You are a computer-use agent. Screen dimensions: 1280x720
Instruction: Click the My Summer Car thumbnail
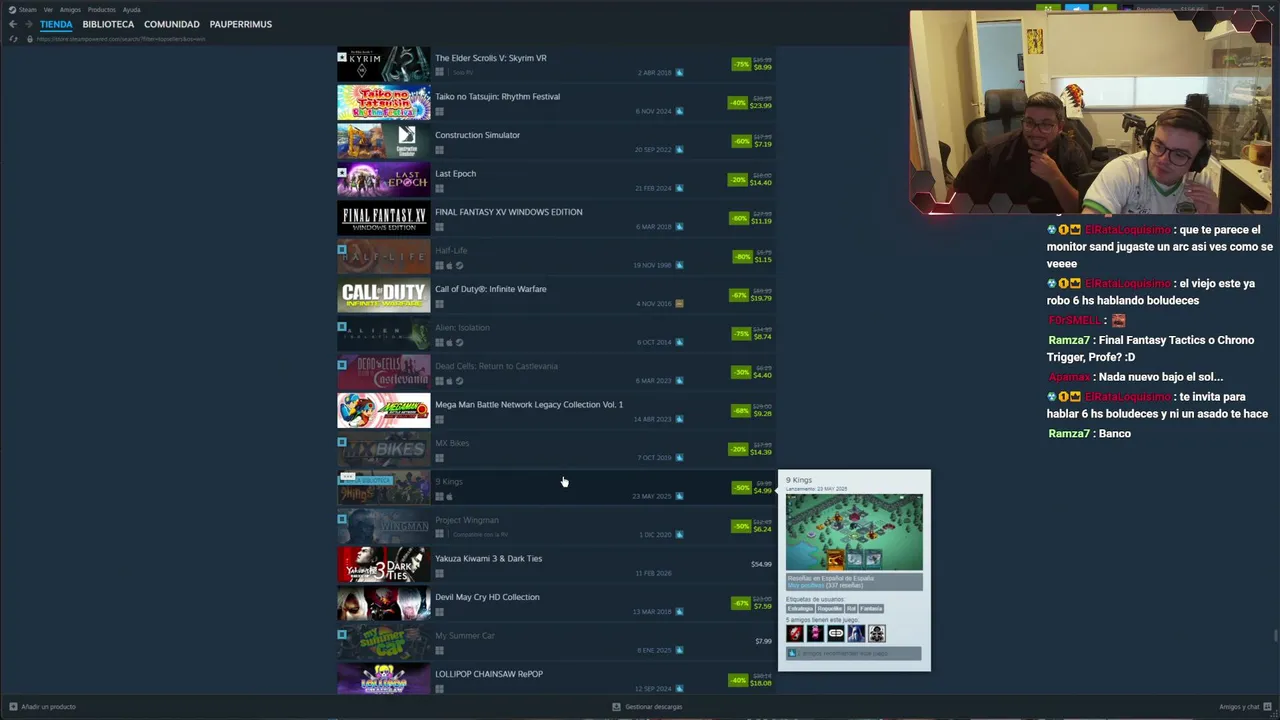pos(384,642)
